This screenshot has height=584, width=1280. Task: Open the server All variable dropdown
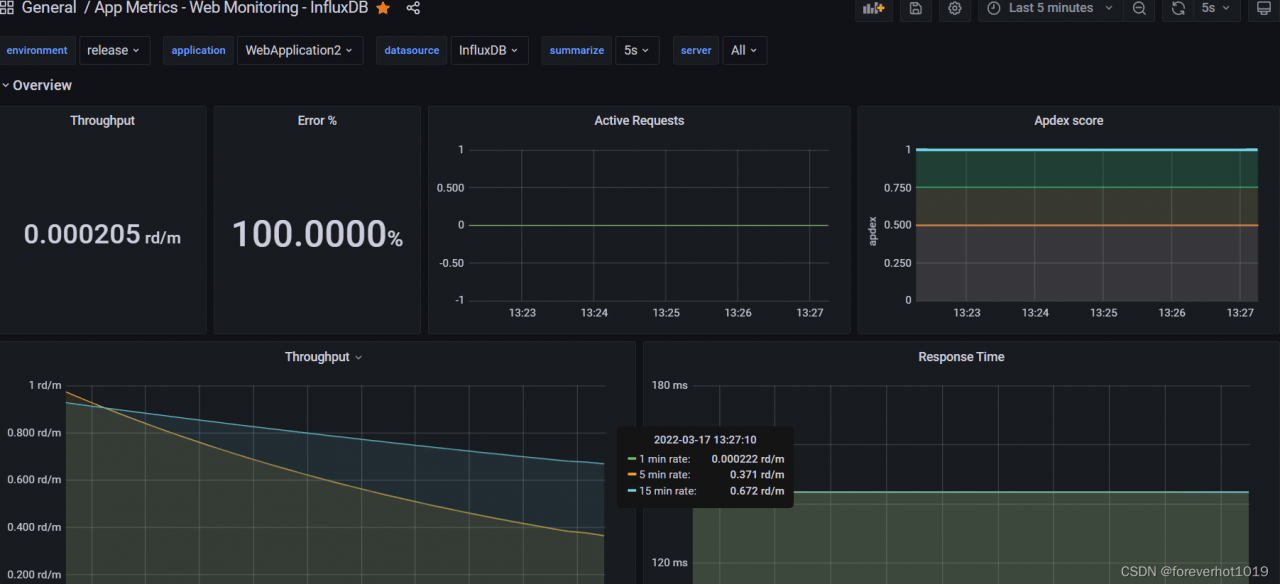click(x=744, y=50)
